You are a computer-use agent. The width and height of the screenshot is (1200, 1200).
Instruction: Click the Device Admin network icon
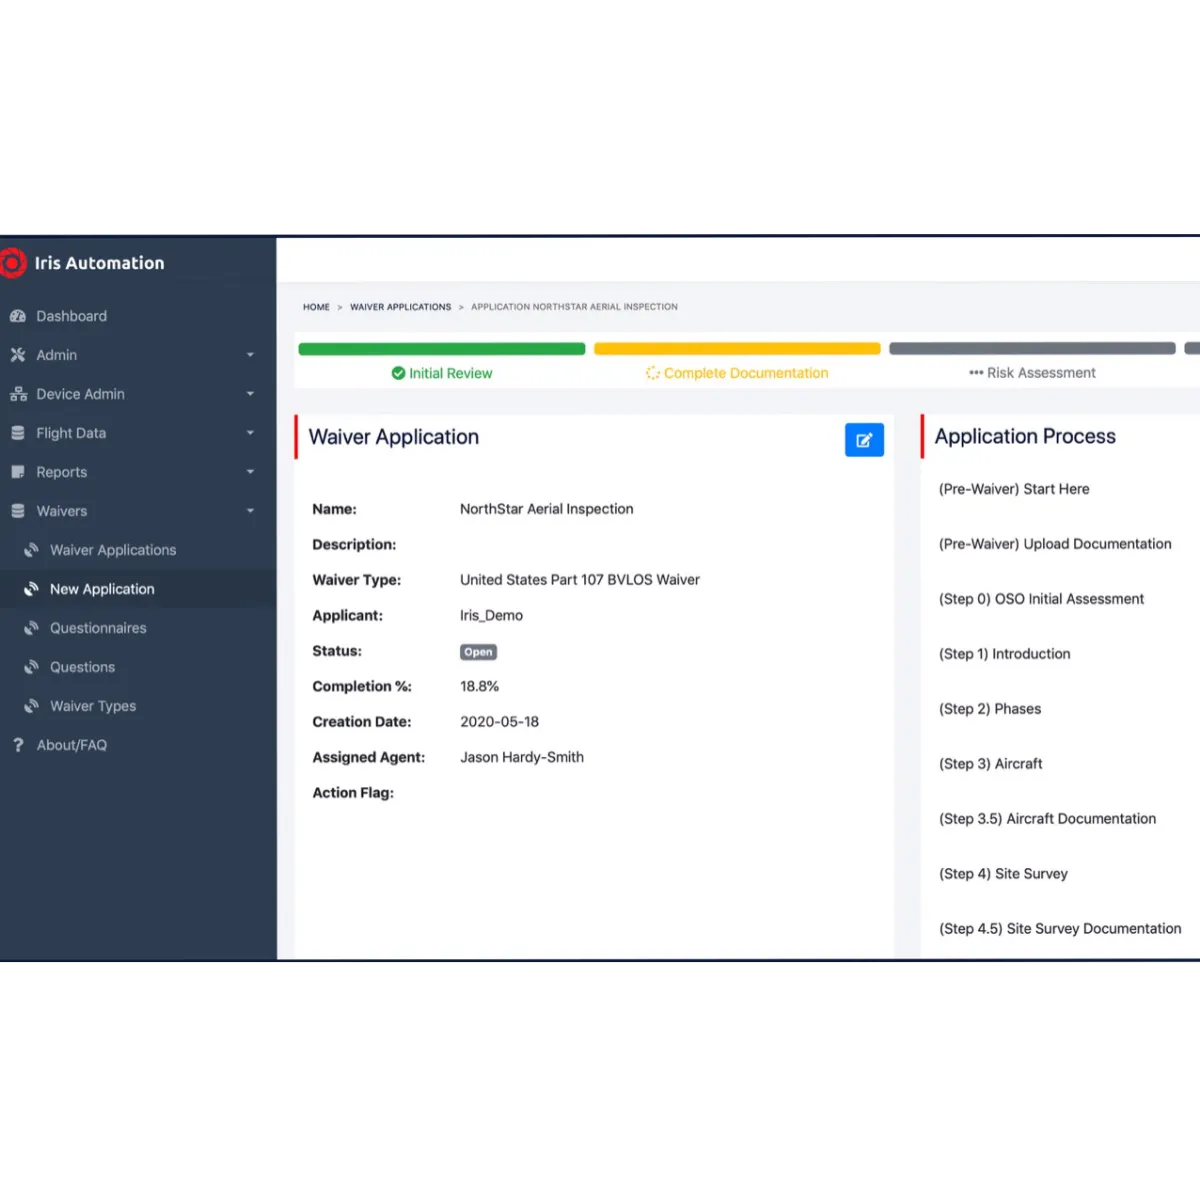tap(18, 394)
